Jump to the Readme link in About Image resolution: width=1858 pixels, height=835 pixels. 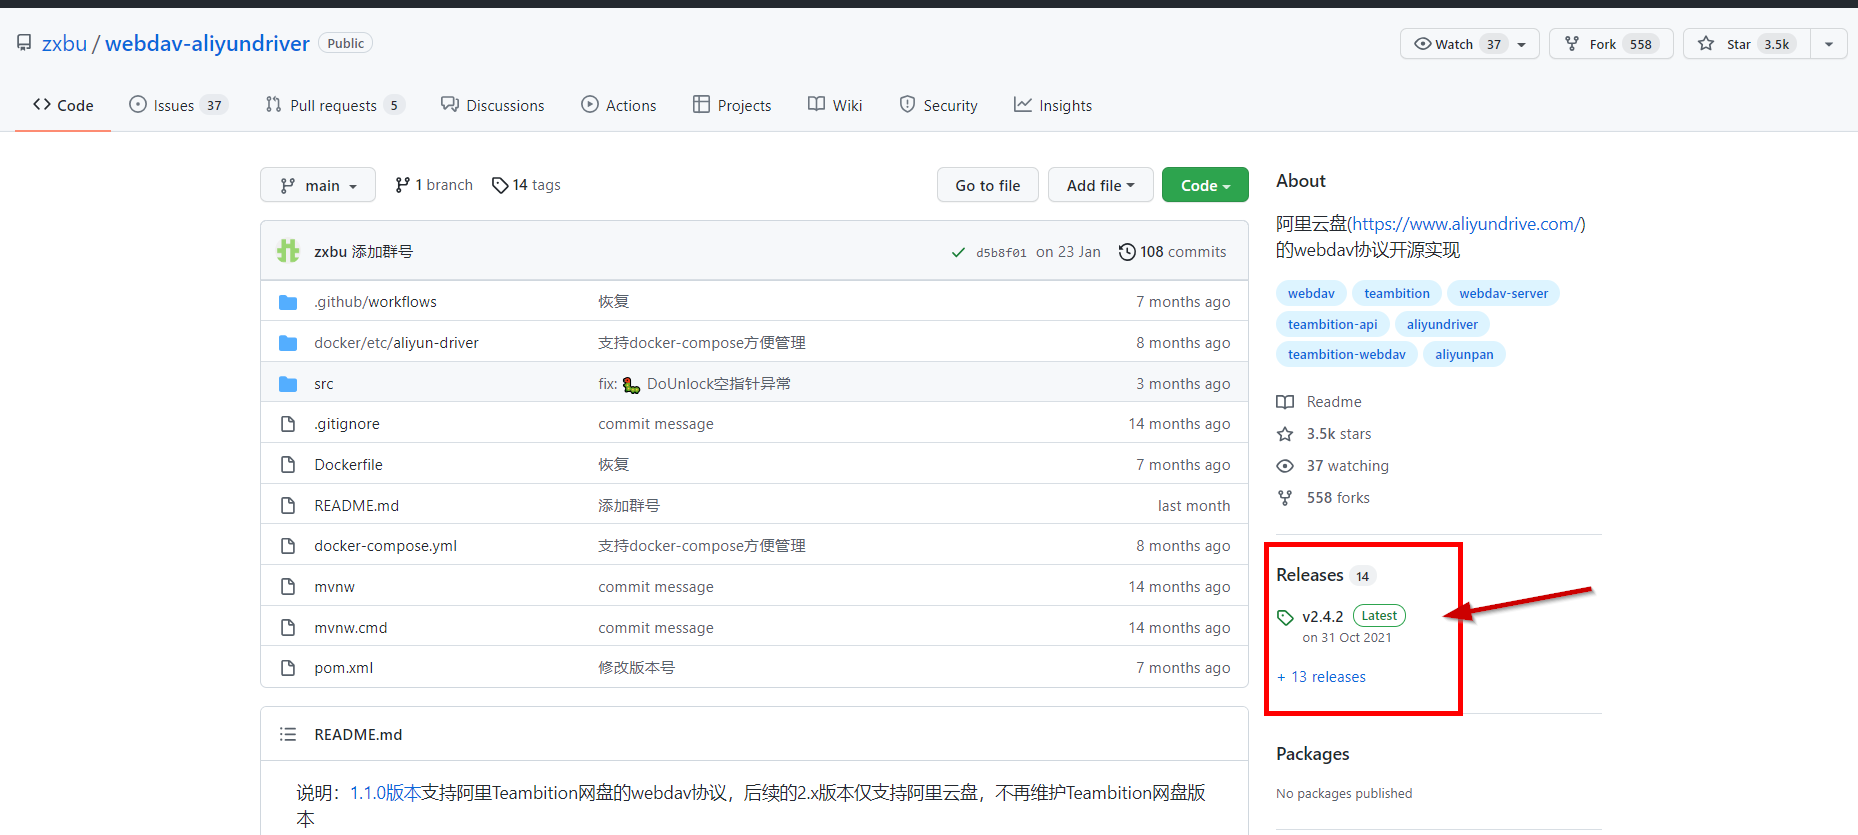[1319, 402]
